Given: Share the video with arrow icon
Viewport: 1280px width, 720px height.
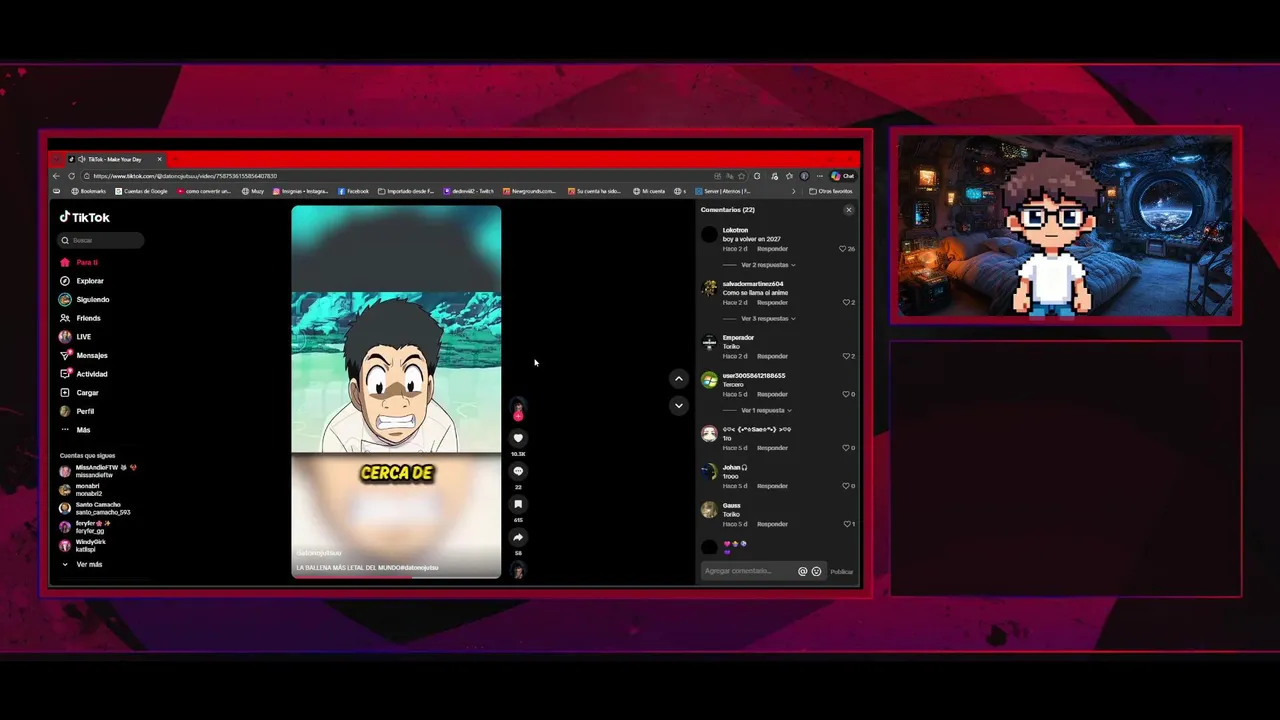Looking at the screenshot, I should pos(518,537).
